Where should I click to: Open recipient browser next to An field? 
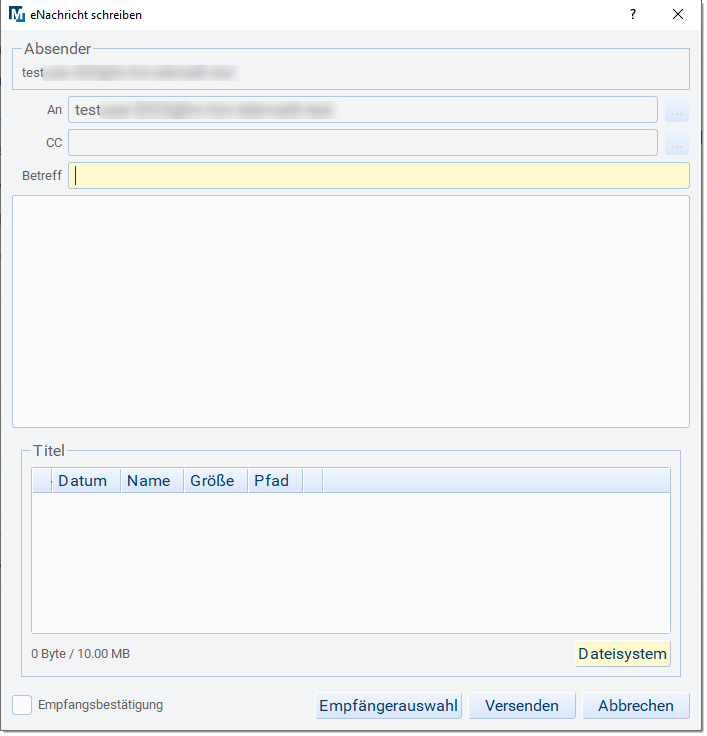(x=677, y=110)
